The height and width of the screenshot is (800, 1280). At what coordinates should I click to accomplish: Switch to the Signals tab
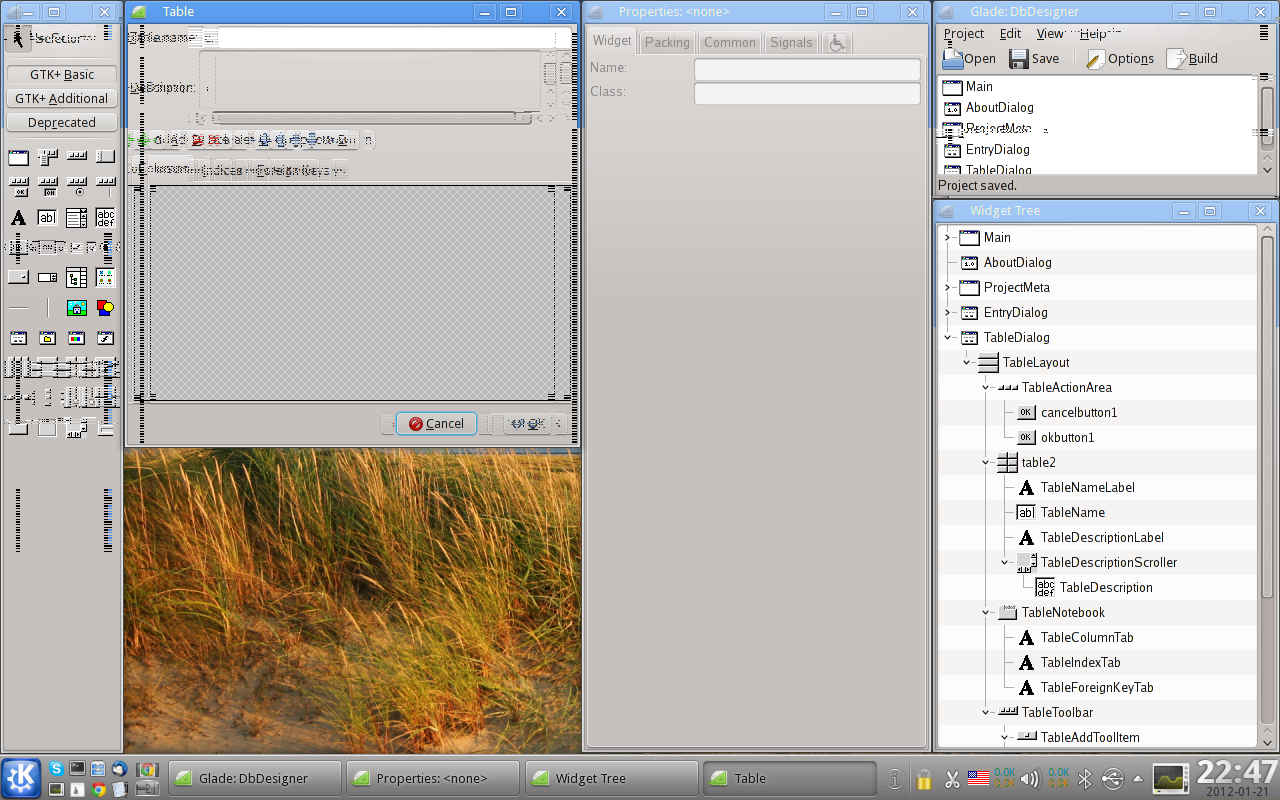coord(791,42)
